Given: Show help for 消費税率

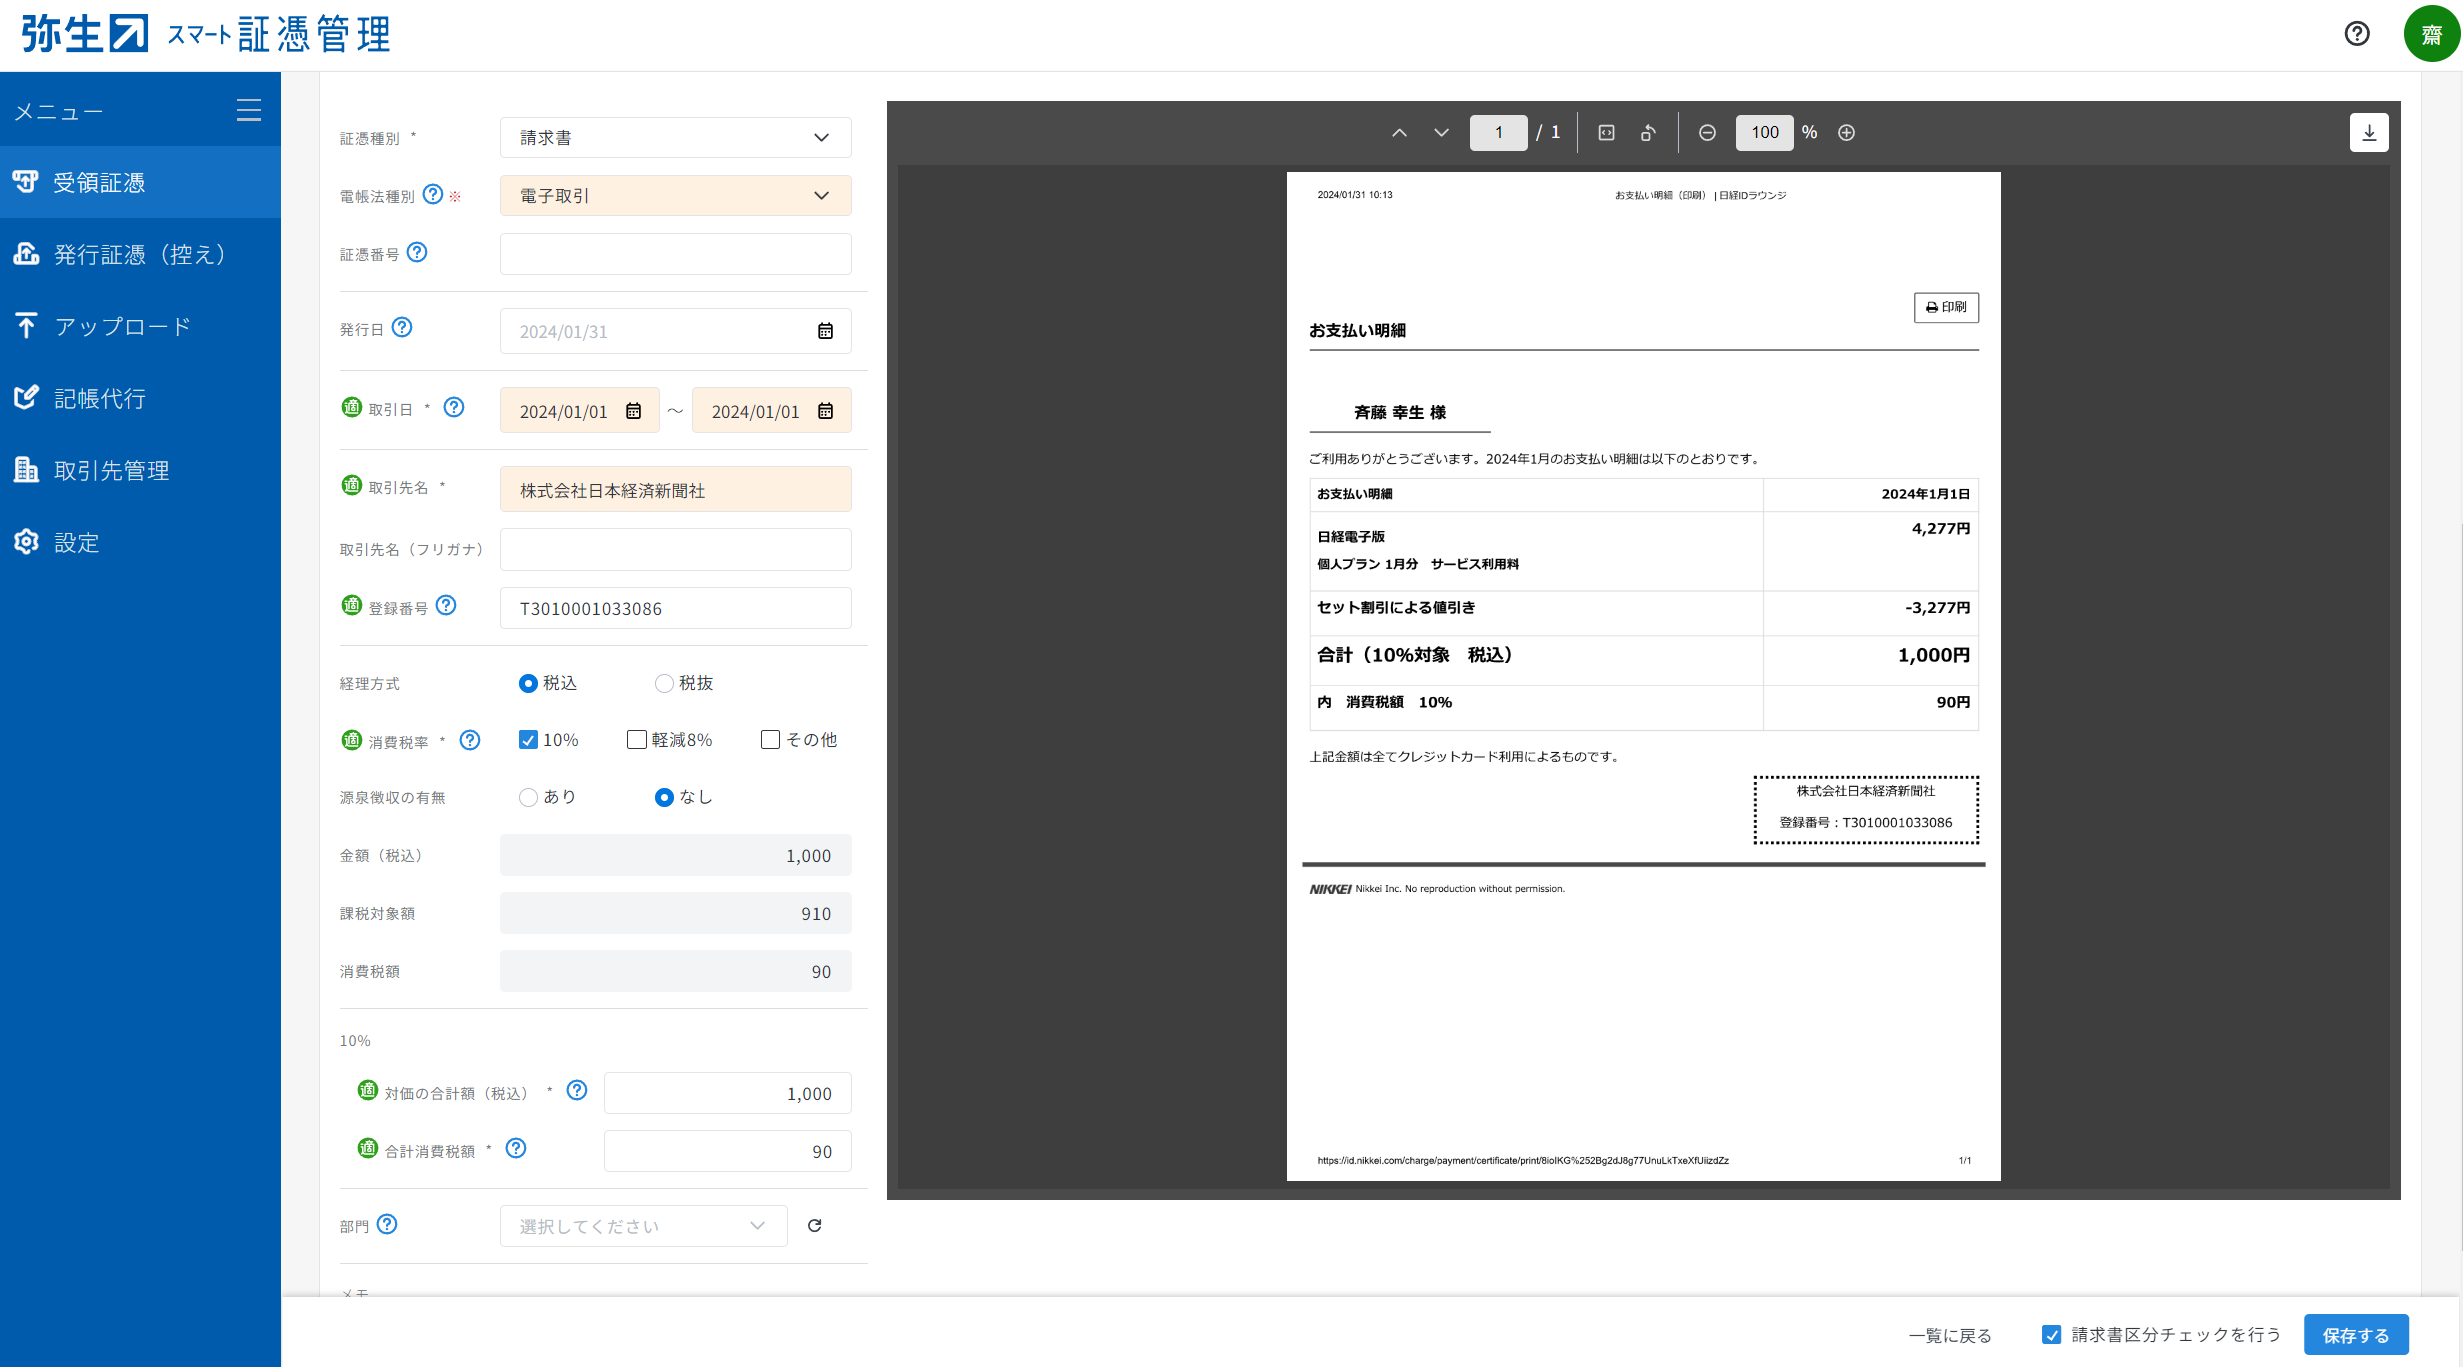Looking at the screenshot, I should [470, 740].
